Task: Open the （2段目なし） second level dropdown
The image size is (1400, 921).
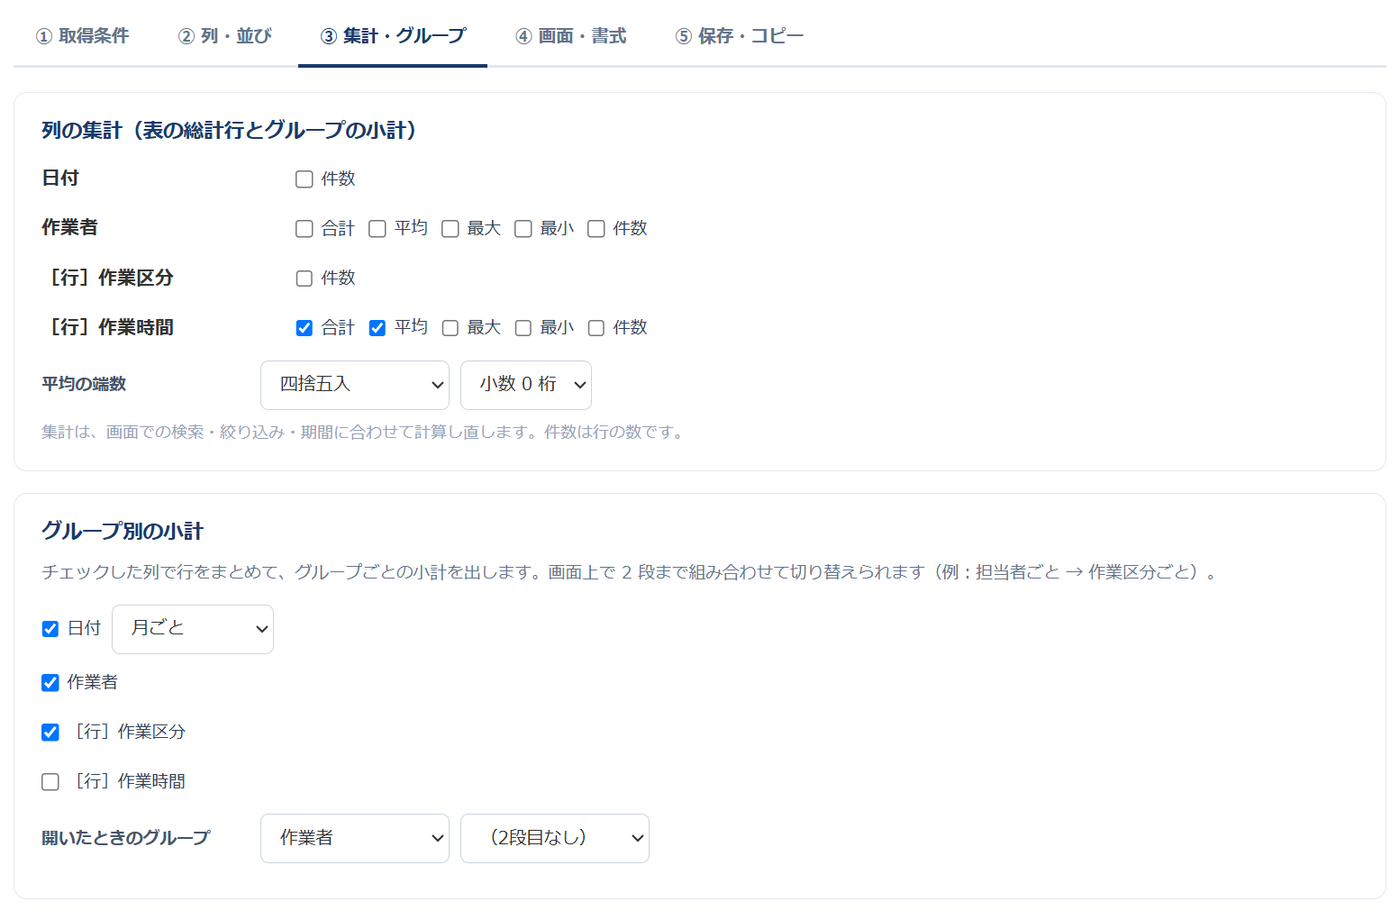Action: (555, 838)
